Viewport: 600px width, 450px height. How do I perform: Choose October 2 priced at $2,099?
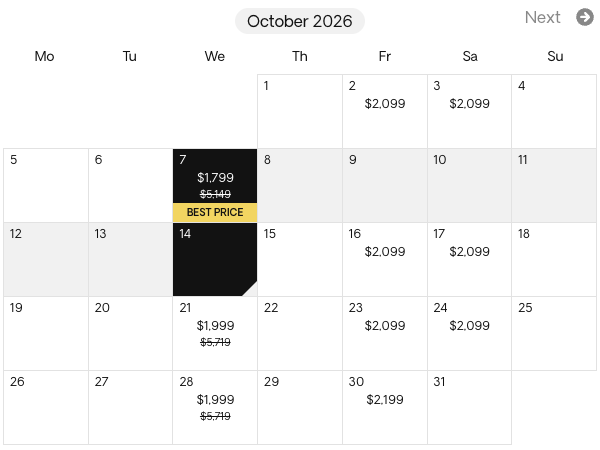tap(385, 111)
